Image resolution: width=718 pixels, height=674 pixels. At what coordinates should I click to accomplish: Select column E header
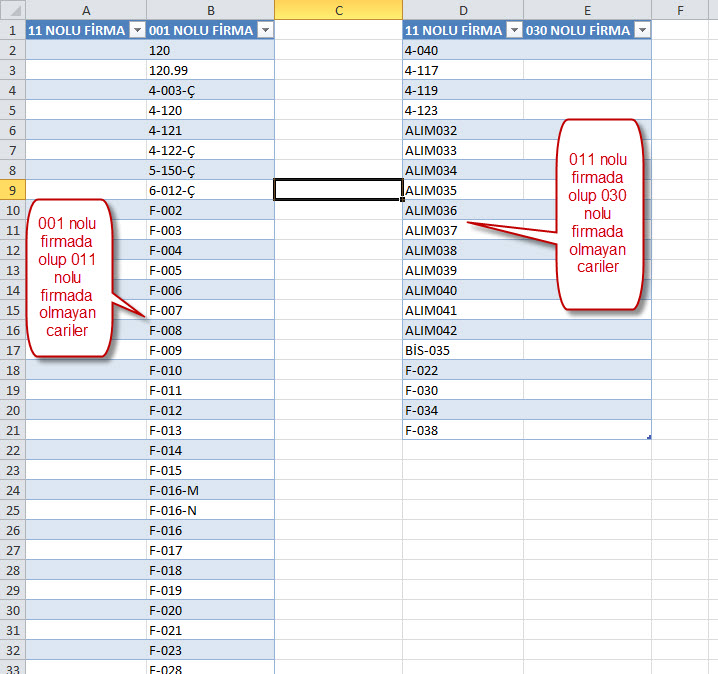[x=587, y=10]
